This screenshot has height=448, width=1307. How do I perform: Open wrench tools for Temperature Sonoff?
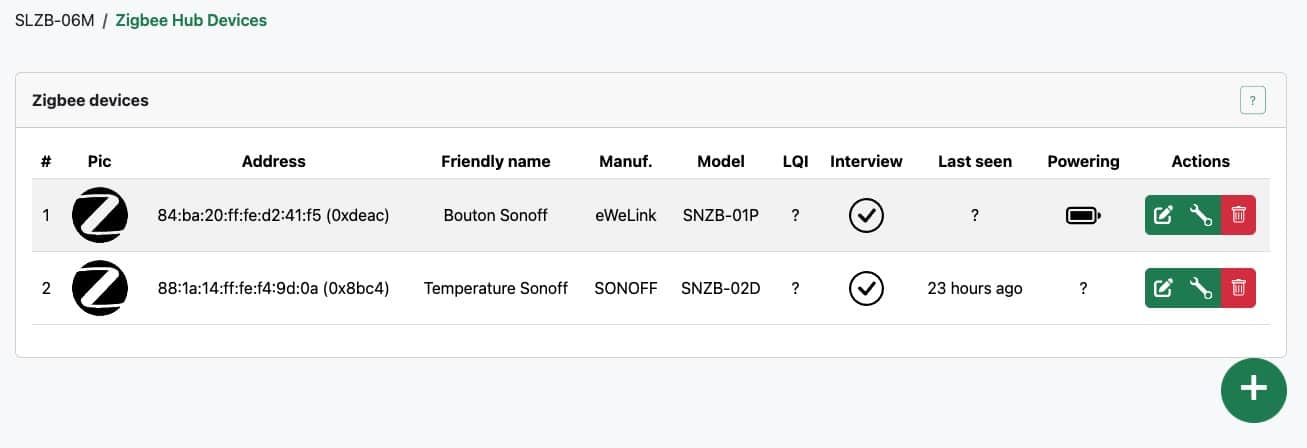pos(1200,288)
